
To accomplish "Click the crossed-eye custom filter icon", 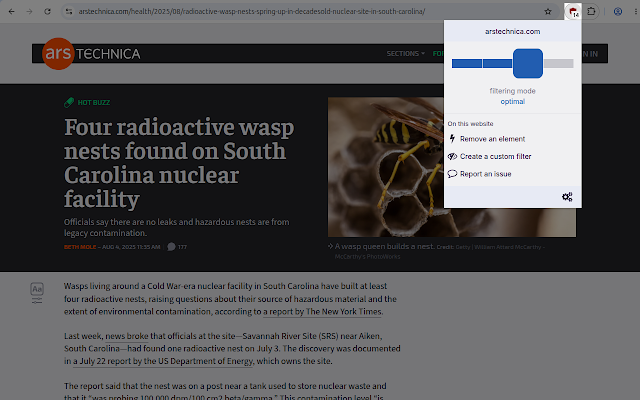I will 452,156.
